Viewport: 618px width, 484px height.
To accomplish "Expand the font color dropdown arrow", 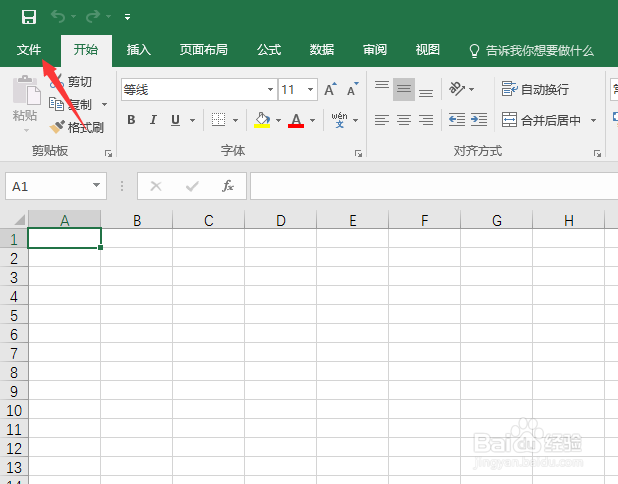I will coord(313,120).
